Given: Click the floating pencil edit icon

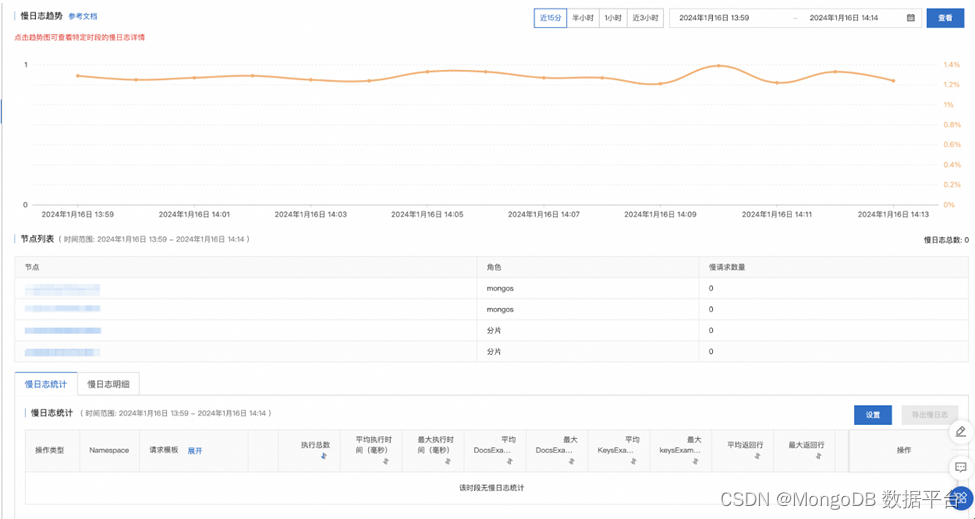Looking at the screenshot, I should 961,431.
